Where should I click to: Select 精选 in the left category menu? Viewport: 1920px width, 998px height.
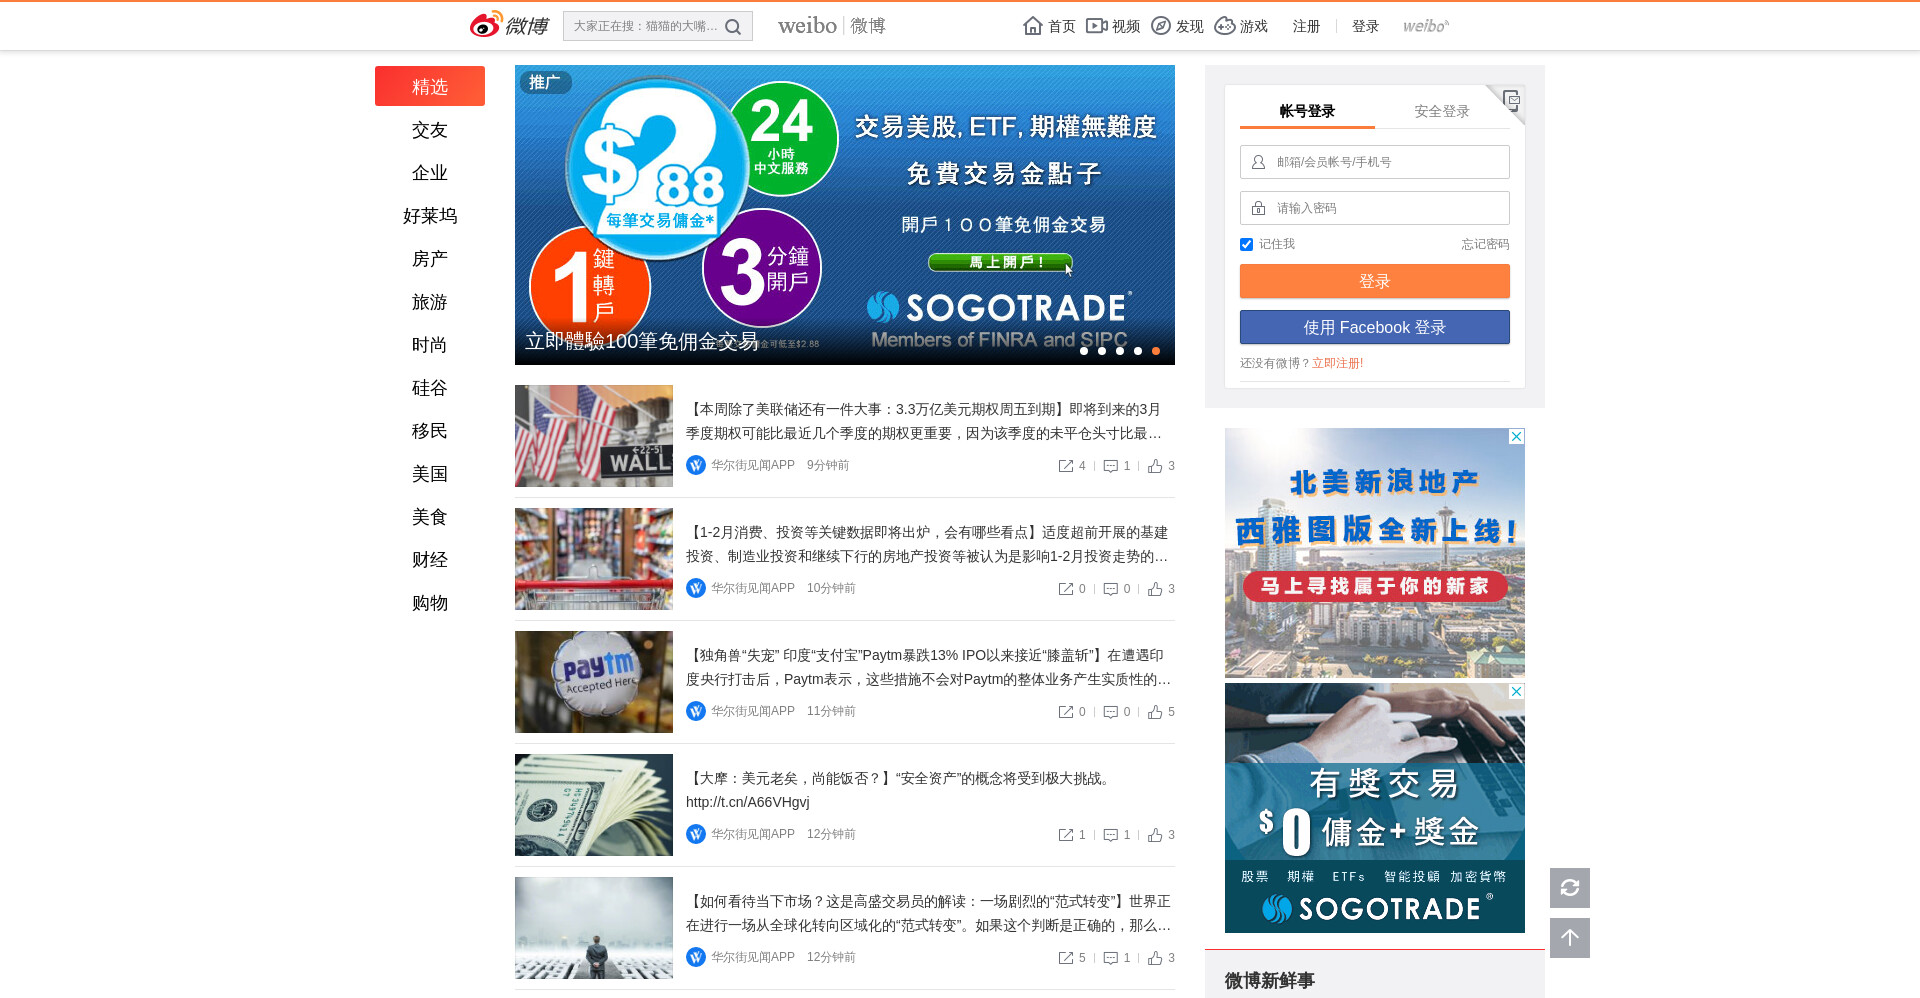coord(430,86)
